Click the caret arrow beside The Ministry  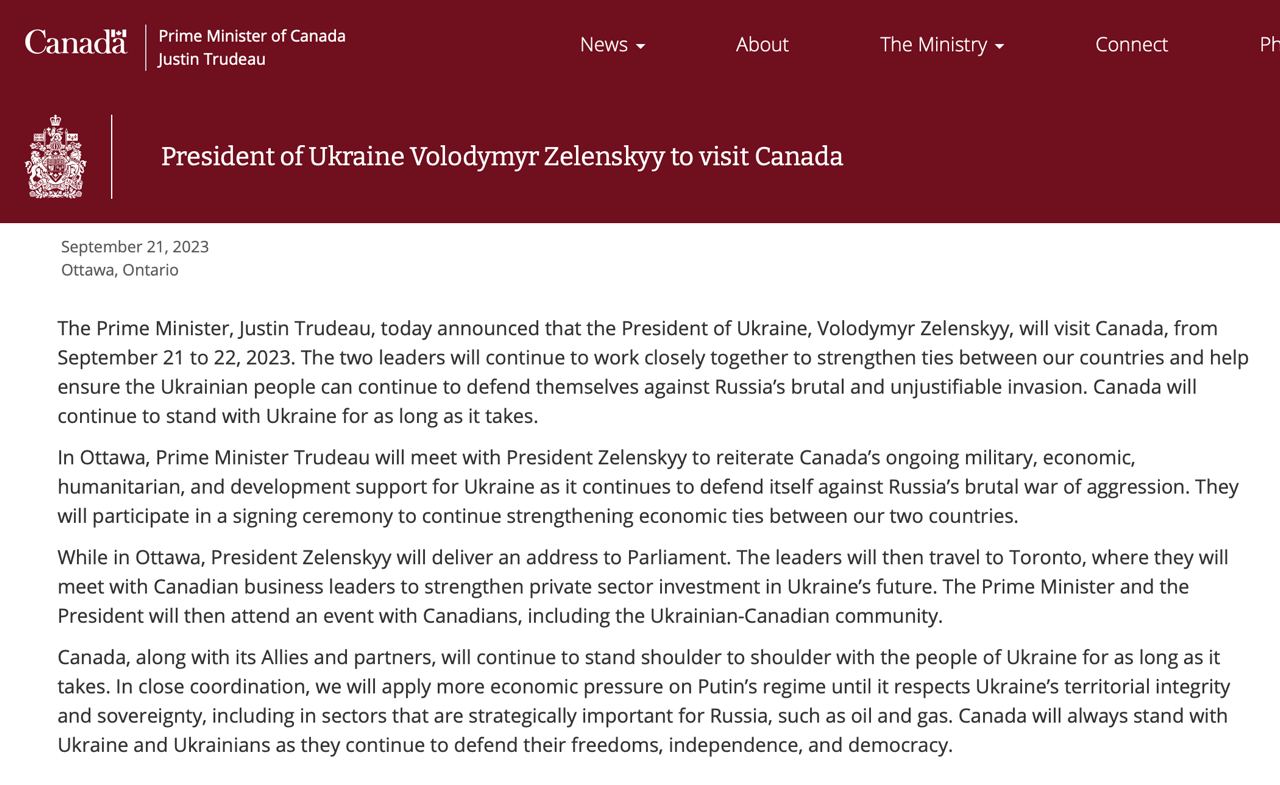click(999, 46)
